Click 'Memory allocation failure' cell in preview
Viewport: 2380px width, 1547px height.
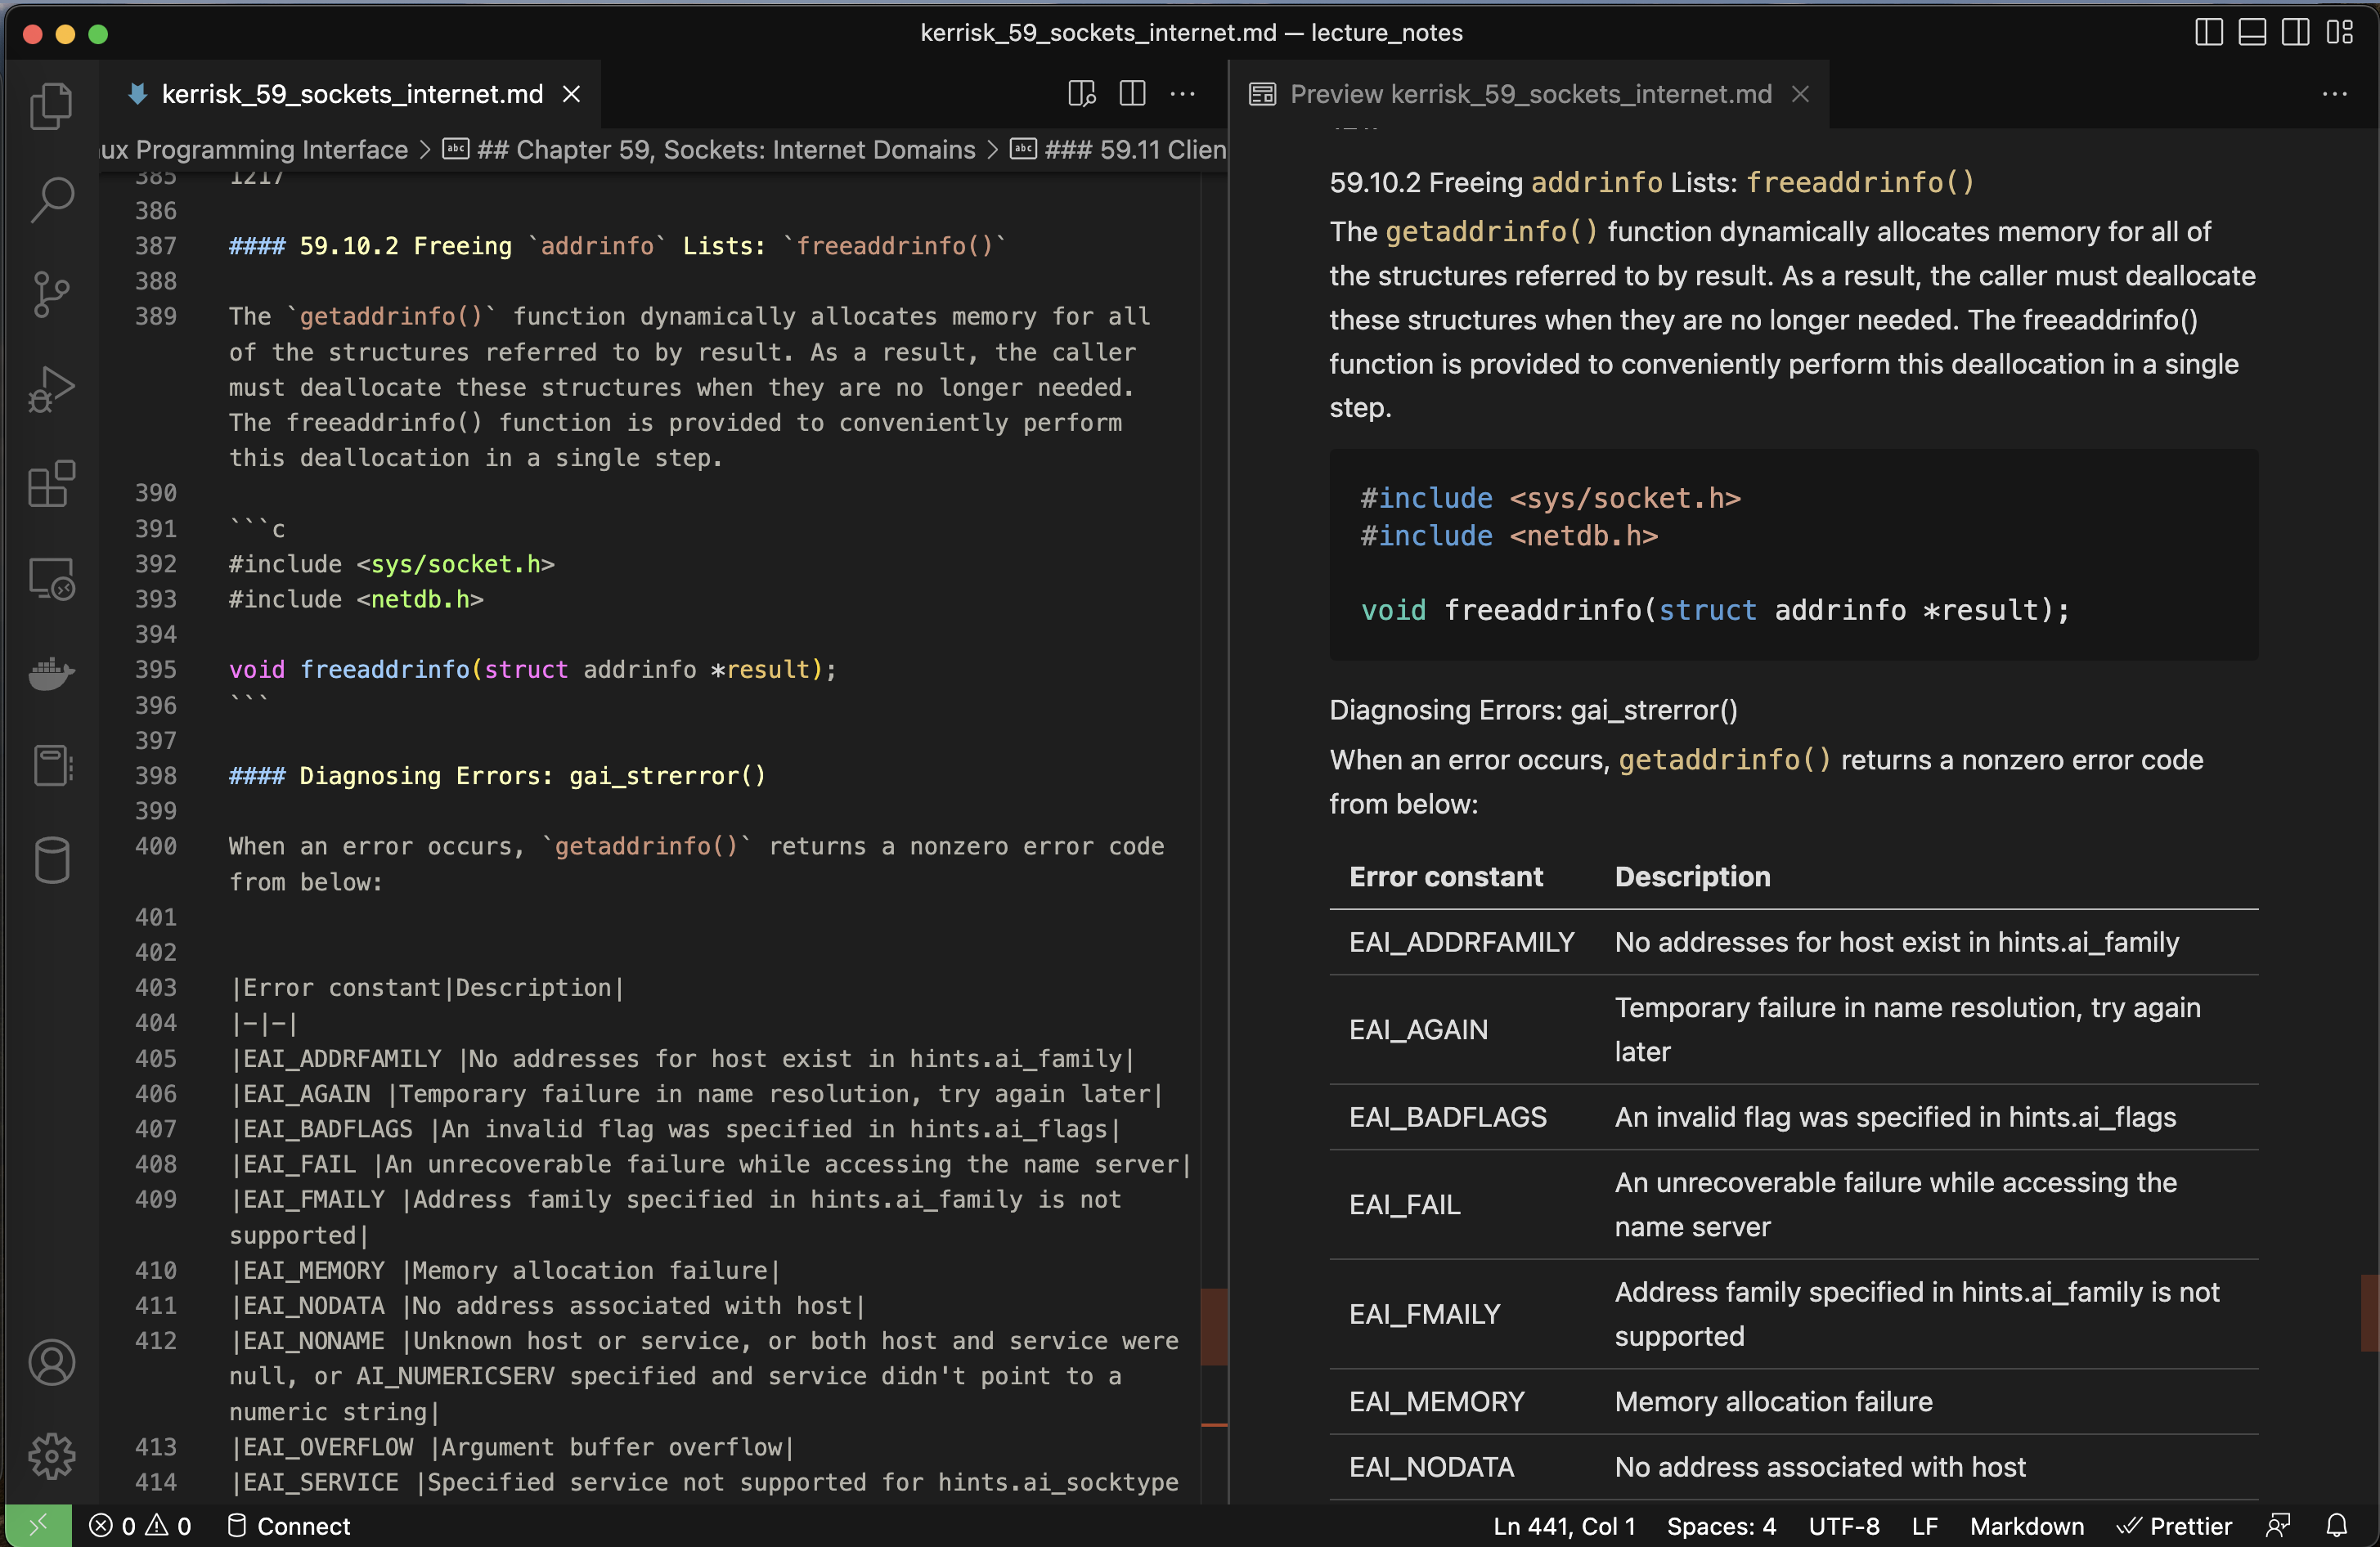(x=1773, y=1402)
